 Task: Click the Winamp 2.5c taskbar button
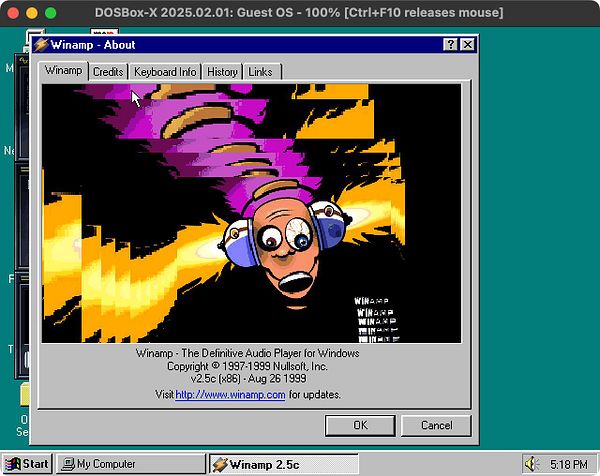(x=284, y=464)
